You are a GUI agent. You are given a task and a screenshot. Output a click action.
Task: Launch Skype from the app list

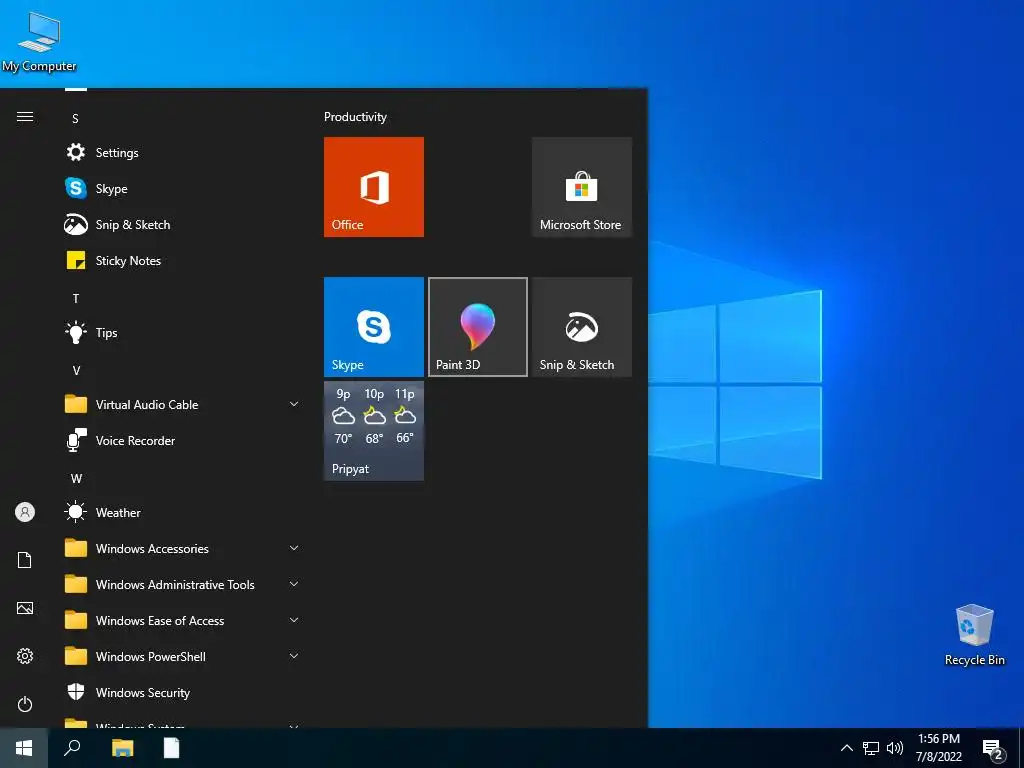pyautogui.click(x=183, y=189)
